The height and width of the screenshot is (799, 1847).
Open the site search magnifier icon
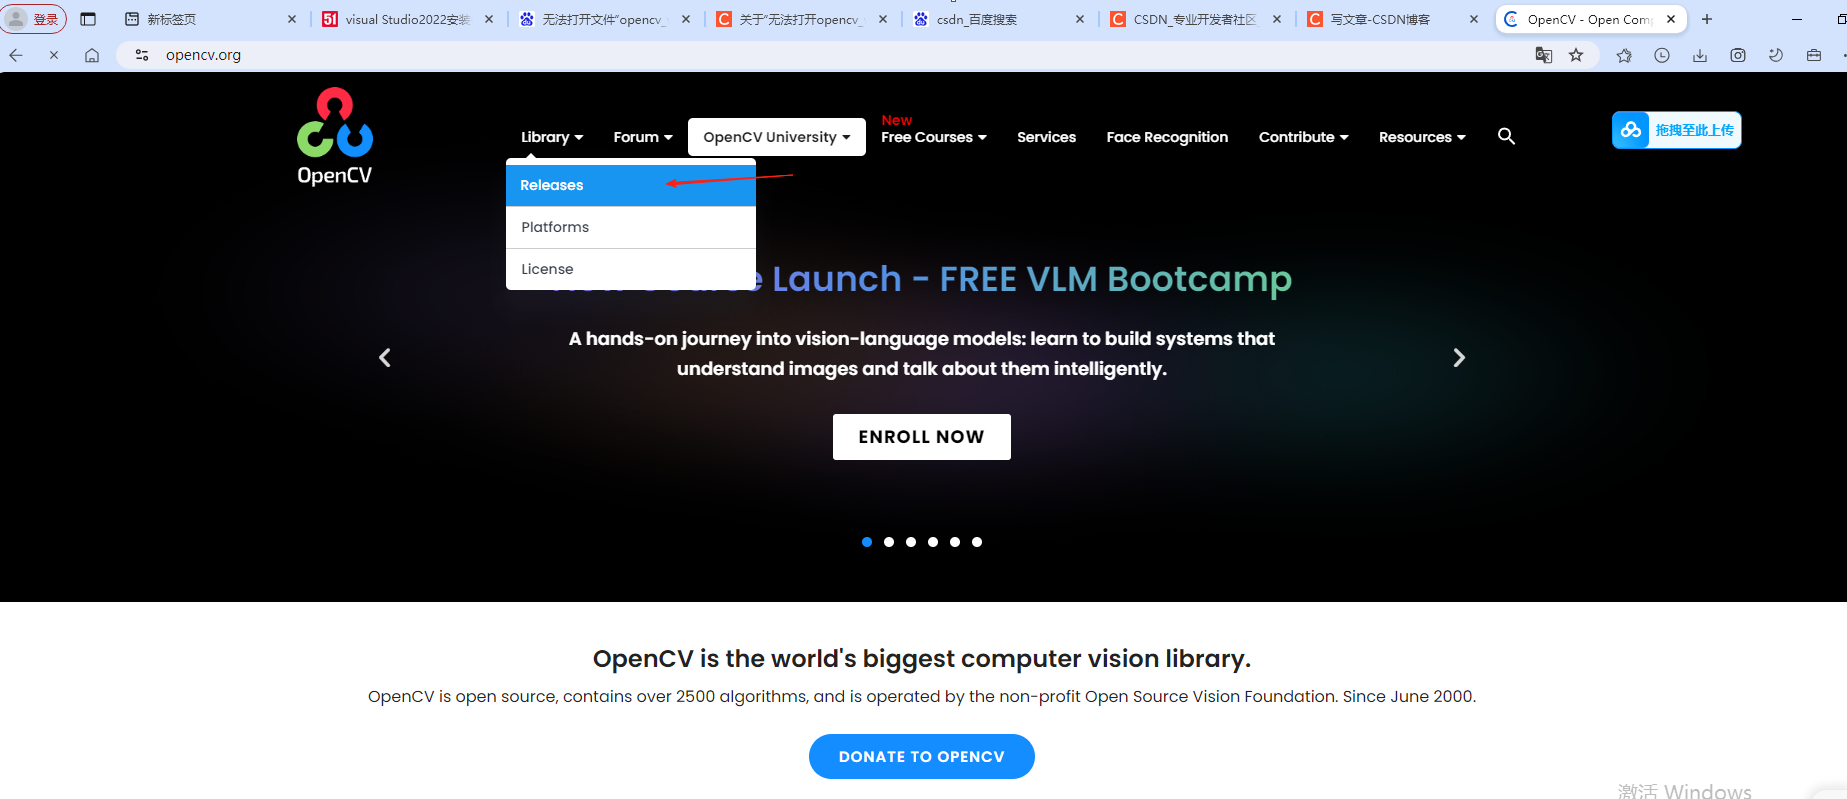pyautogui.click(x=1506, y=136)
